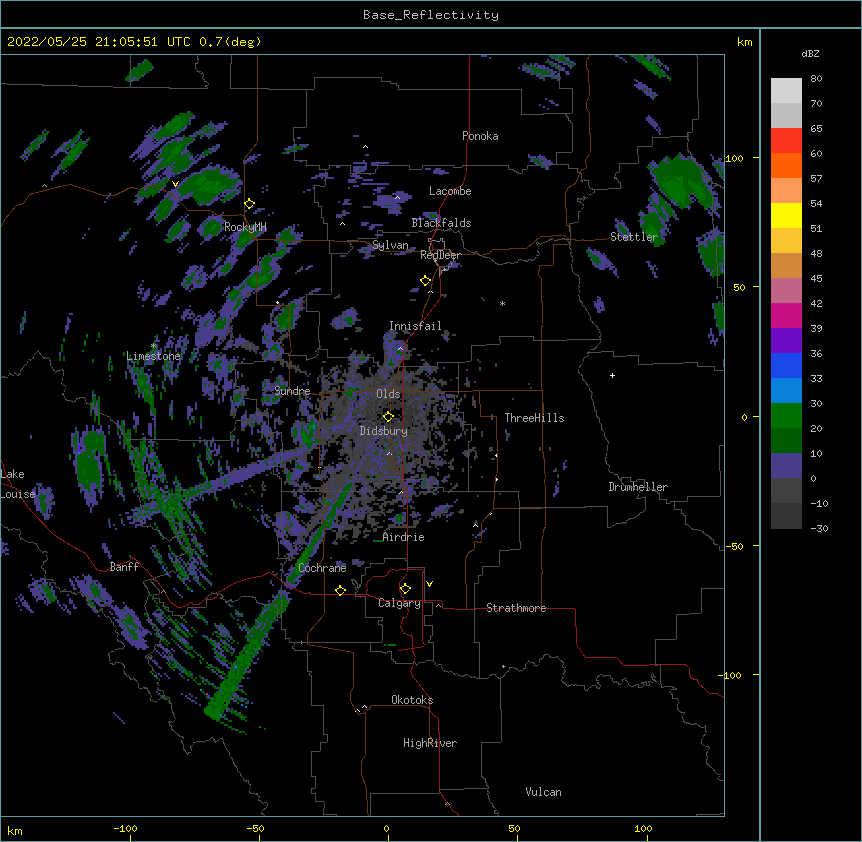Image resolution: width=862 pixels, height=842 pixels.
Task: Click the RedDeer city label
Action: coord(440,255)
